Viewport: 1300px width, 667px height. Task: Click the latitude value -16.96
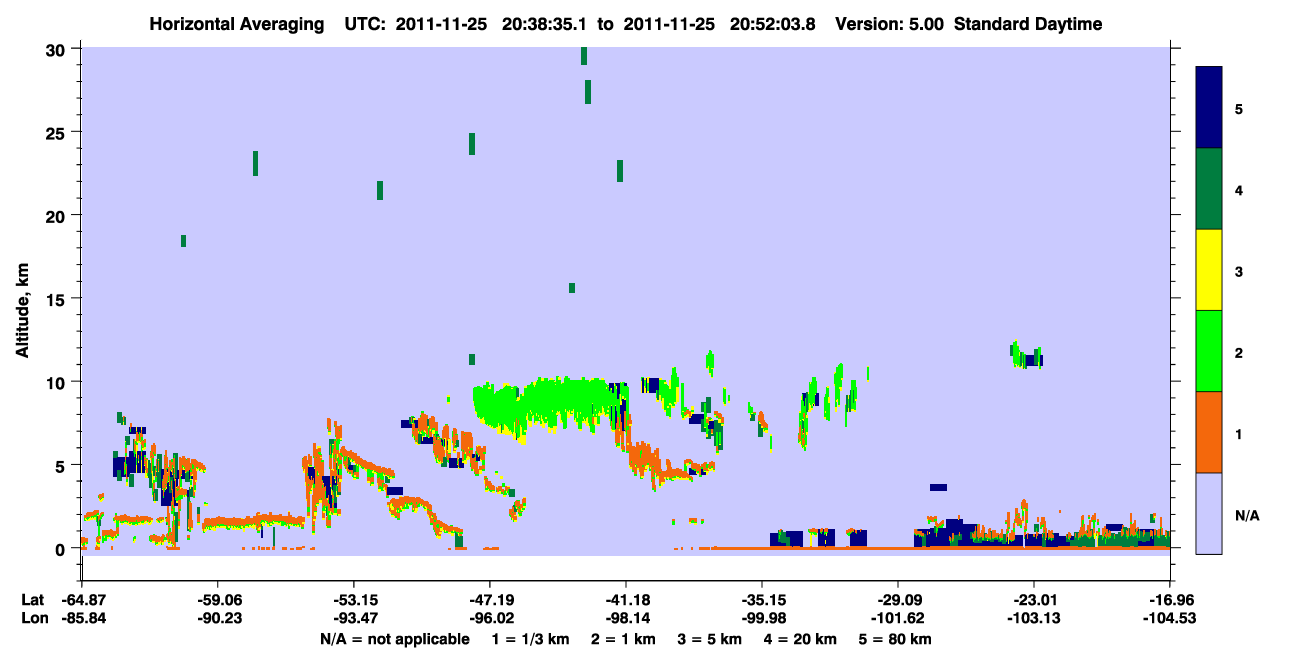[x=1170, y=600]
